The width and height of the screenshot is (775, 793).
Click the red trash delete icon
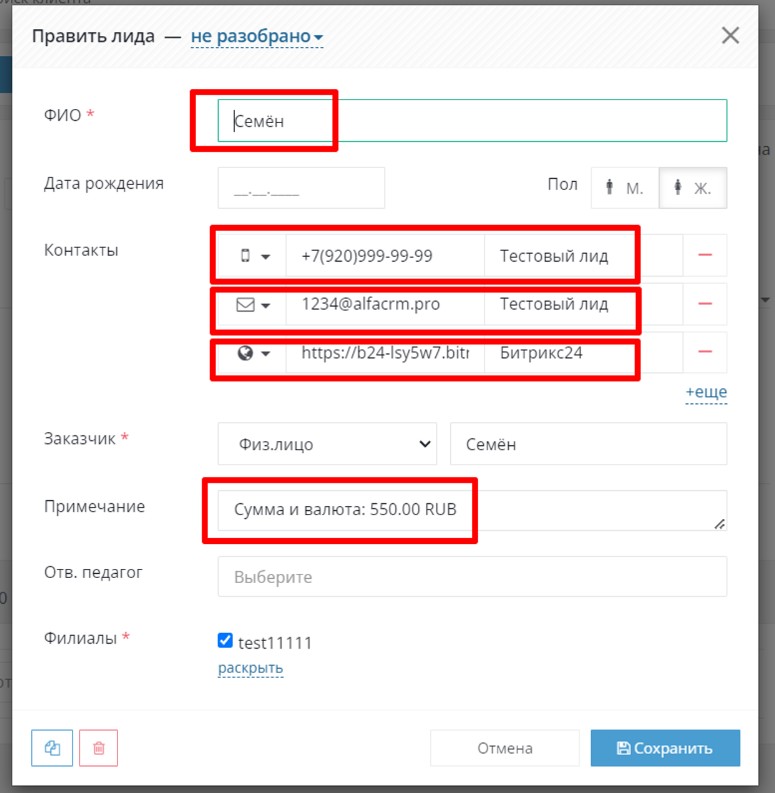pyautogui.click(x=99, y=747)
